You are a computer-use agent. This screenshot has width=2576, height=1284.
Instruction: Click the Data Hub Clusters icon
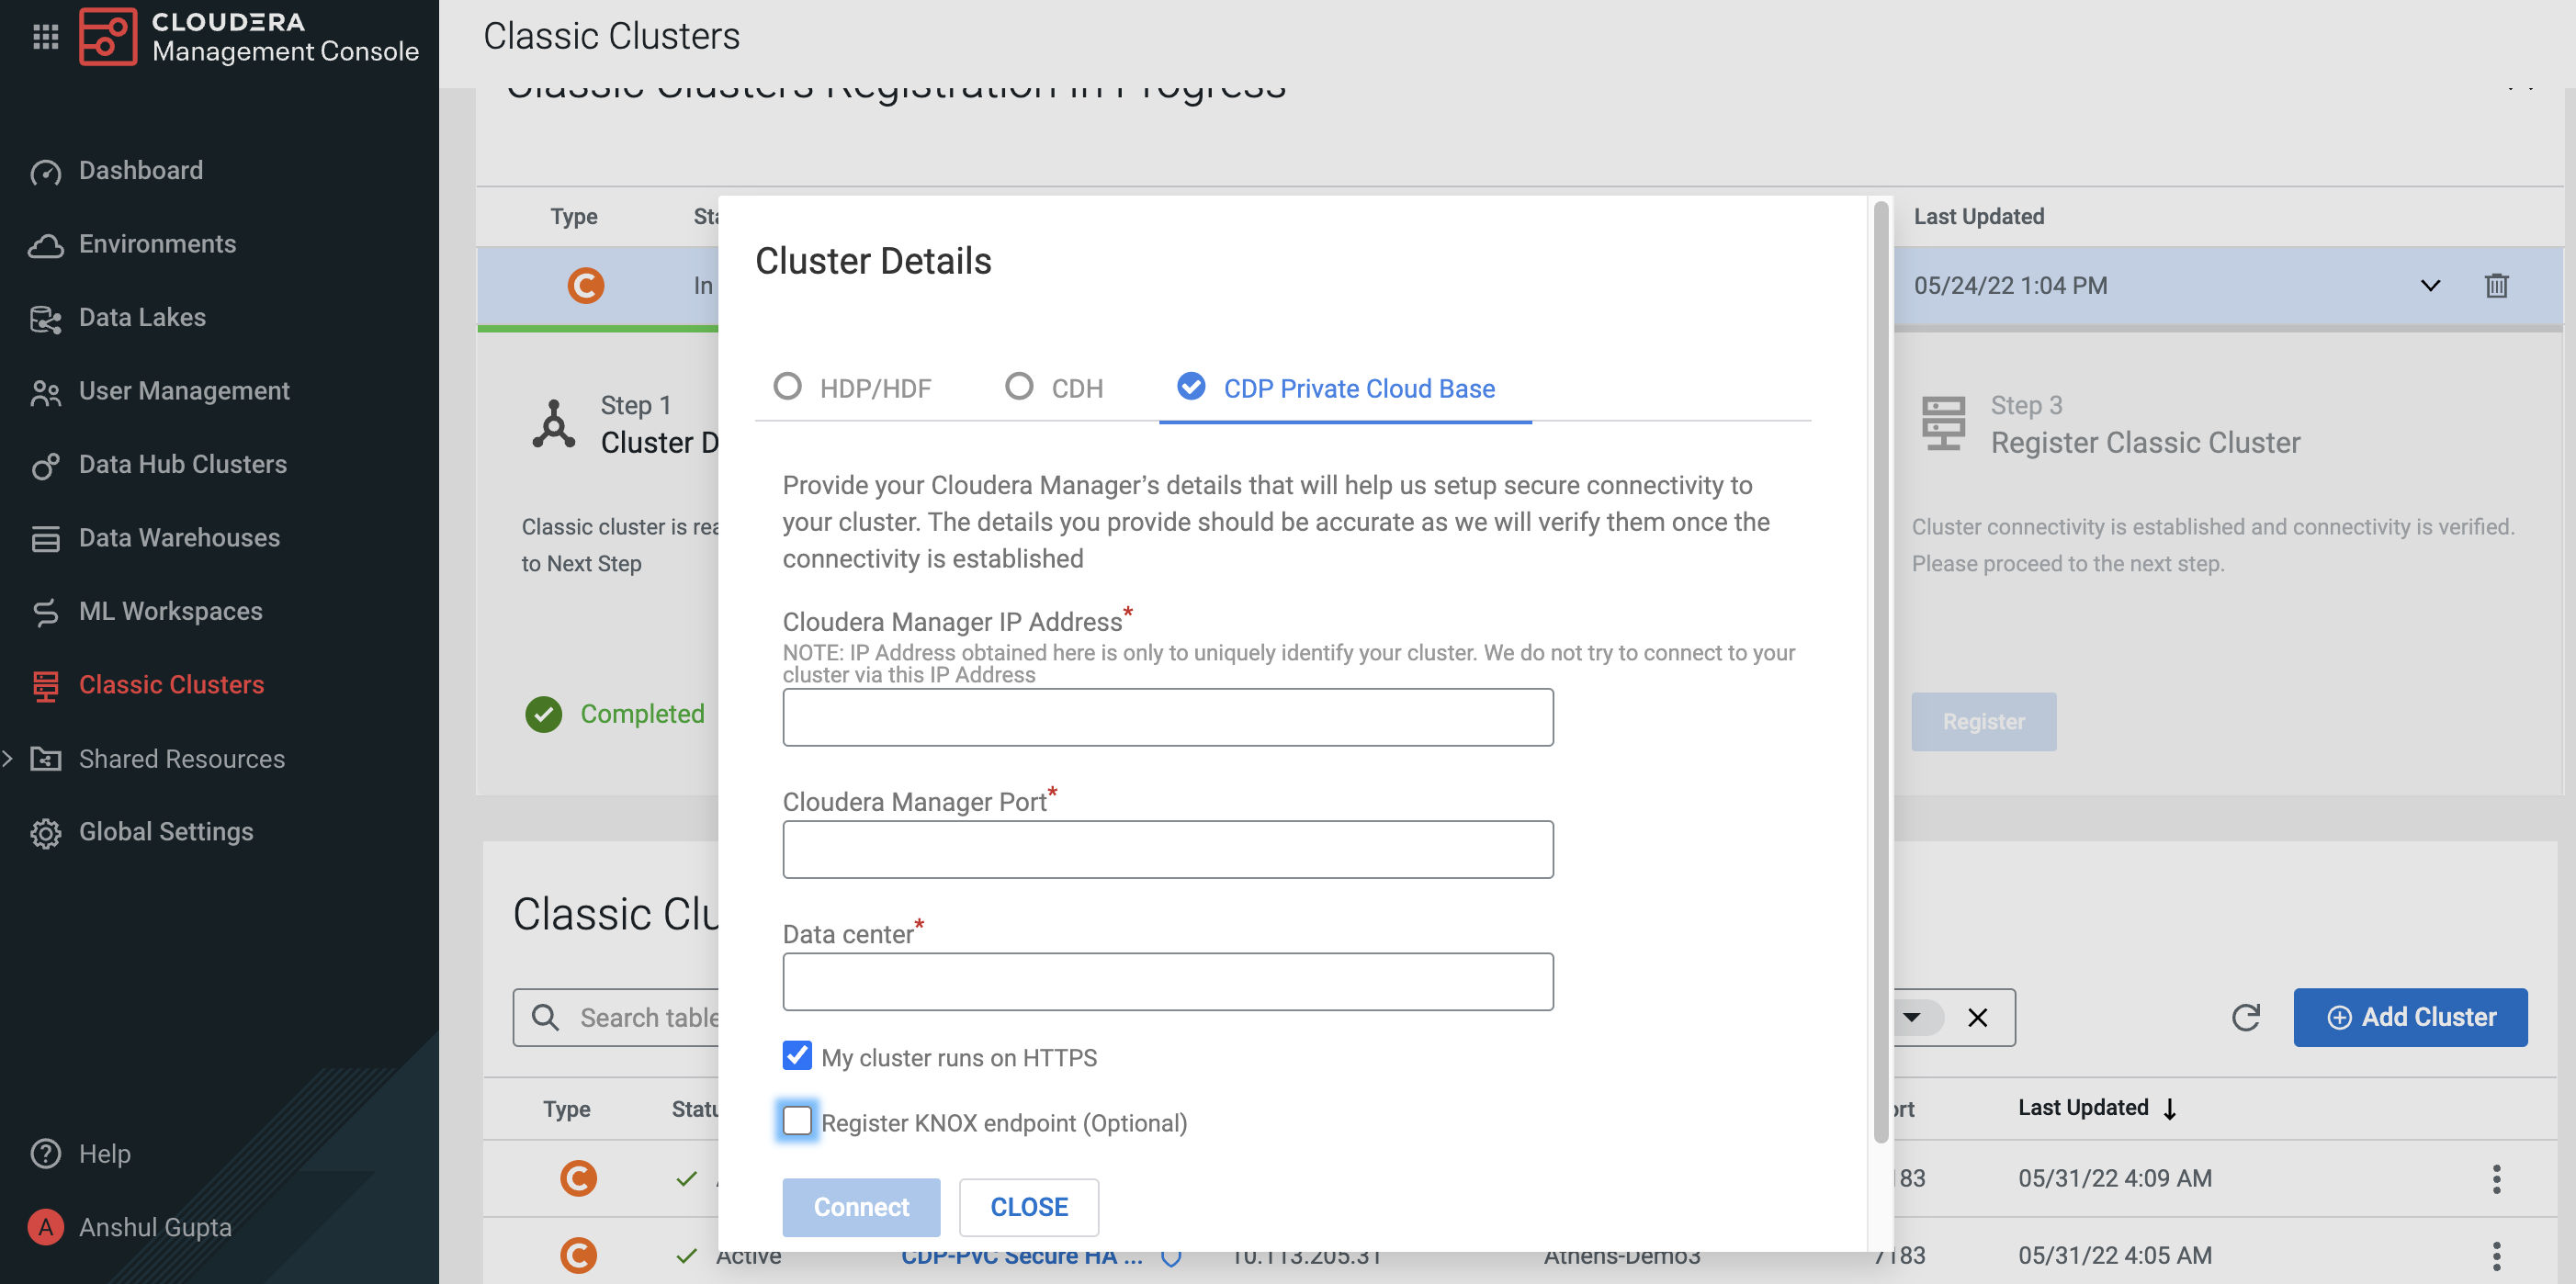coord(46,464)
